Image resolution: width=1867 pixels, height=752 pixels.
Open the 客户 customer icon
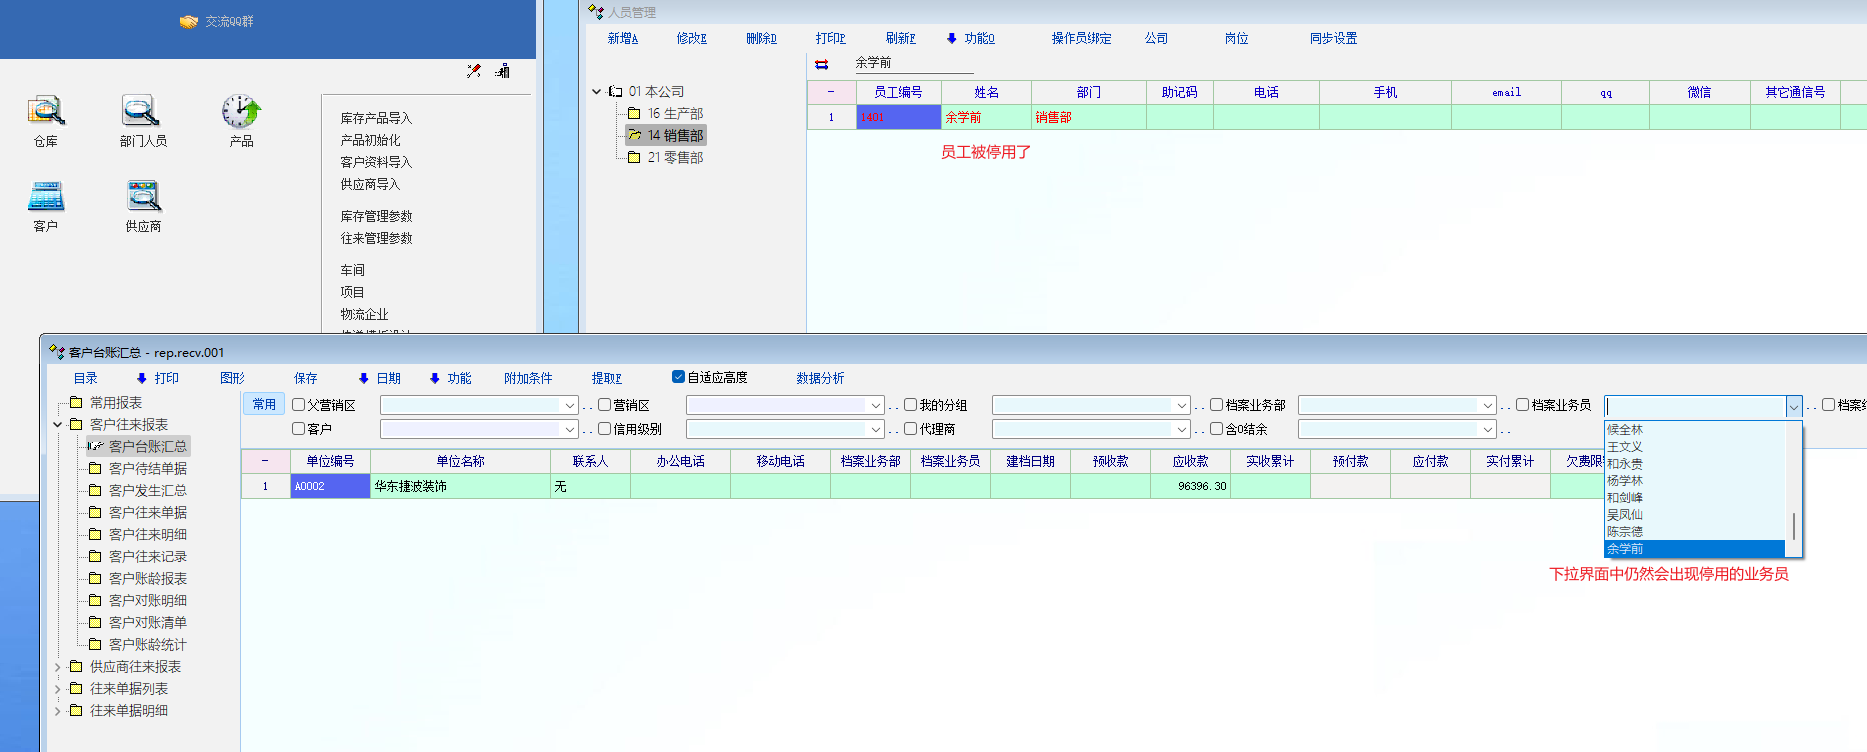(x=45, y=197)
